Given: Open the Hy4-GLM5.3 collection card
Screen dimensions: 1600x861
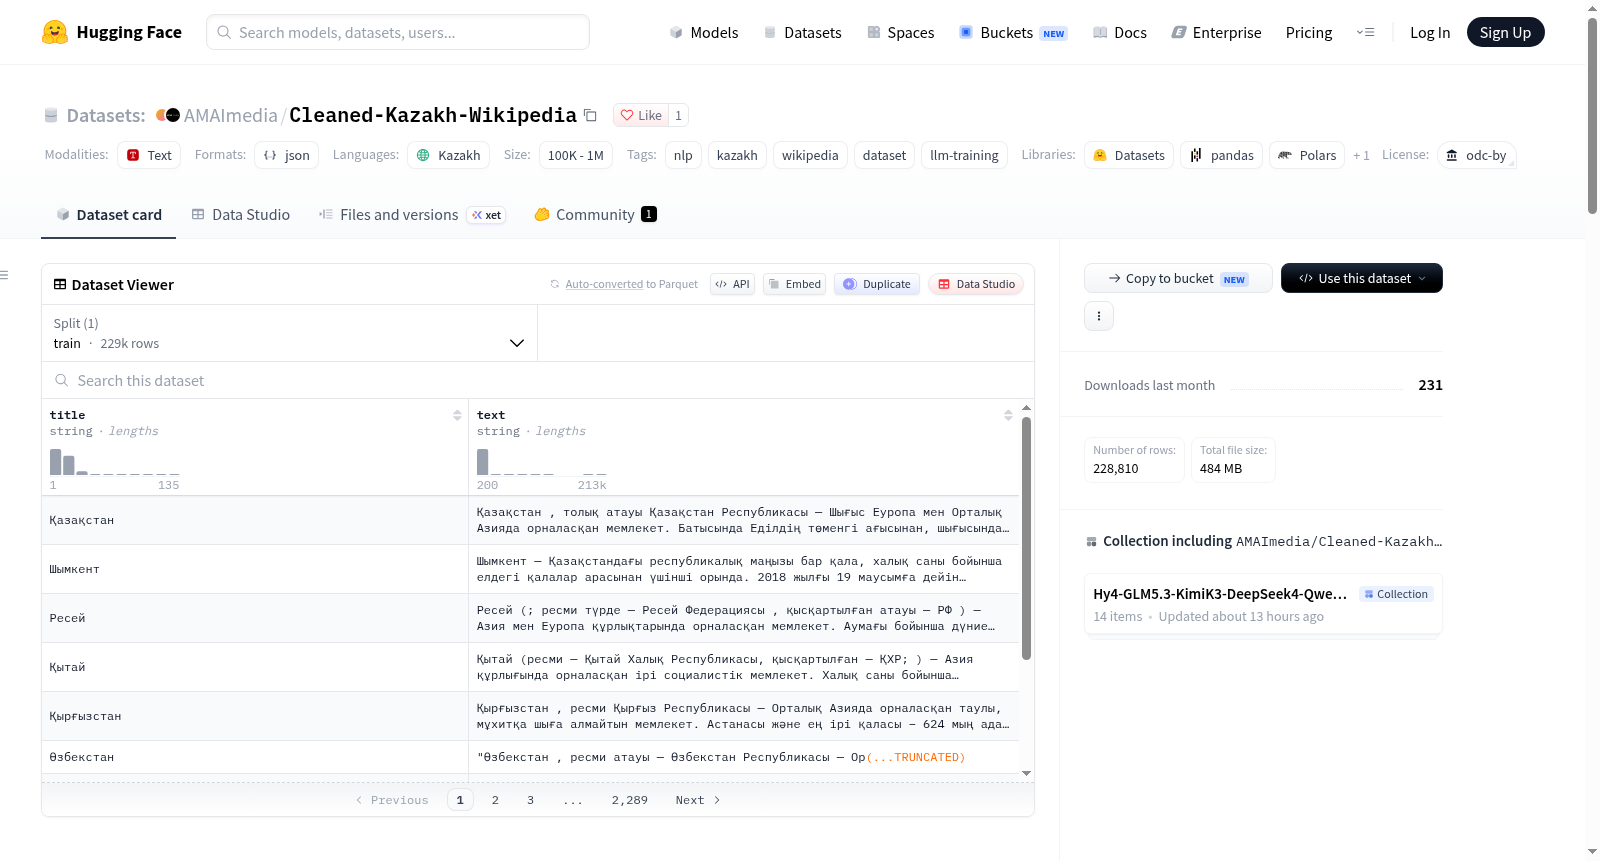Looking at the screenshot, I should click(x=1263, y=604).
